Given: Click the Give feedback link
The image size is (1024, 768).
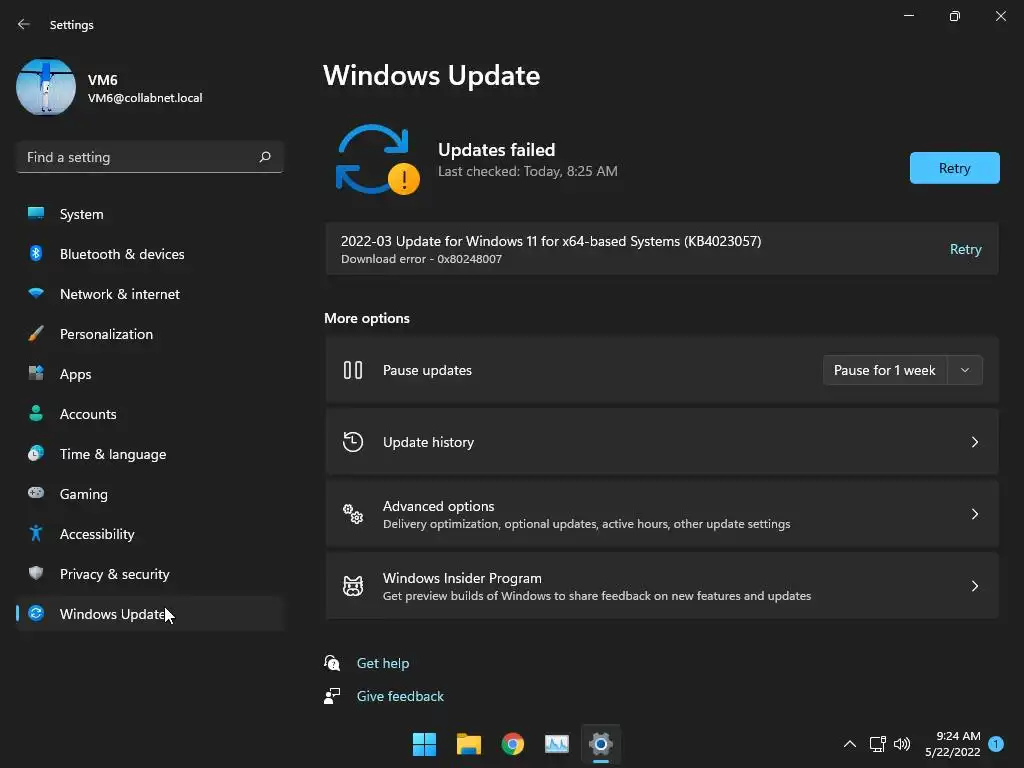Looking at the screenshot, I should 400,696.
